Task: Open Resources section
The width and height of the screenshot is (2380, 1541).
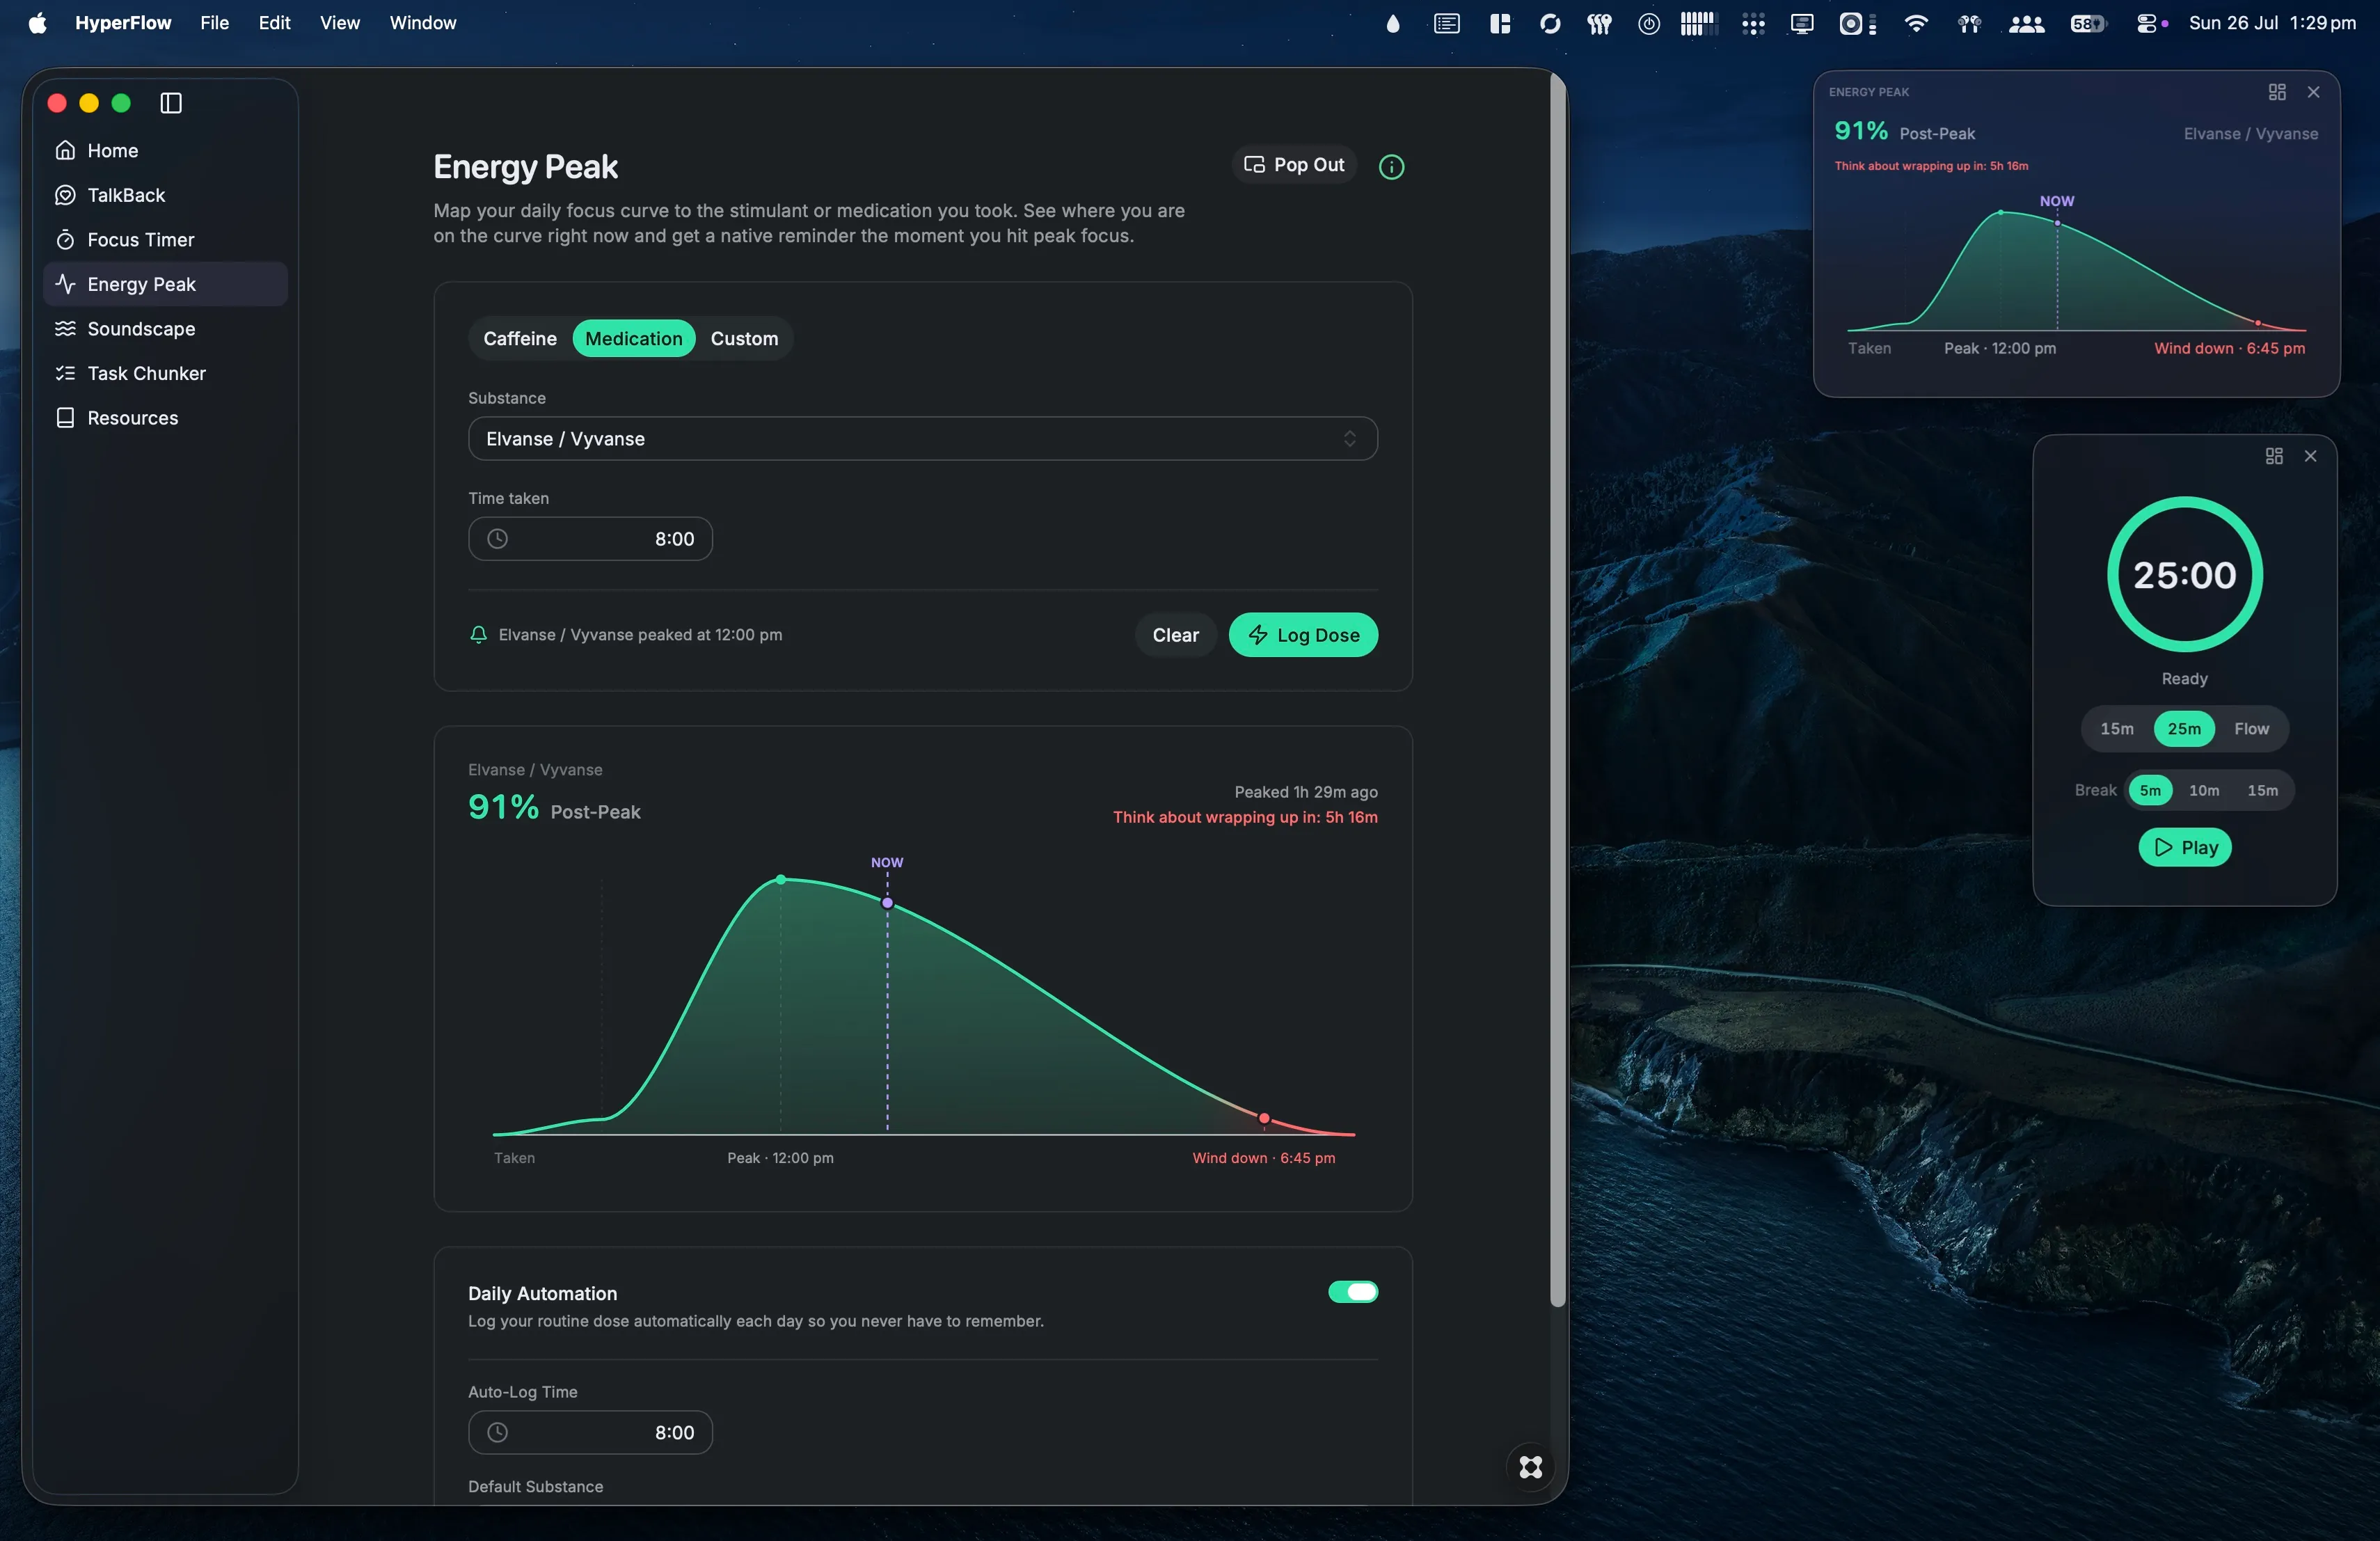Action: (166, 418)
